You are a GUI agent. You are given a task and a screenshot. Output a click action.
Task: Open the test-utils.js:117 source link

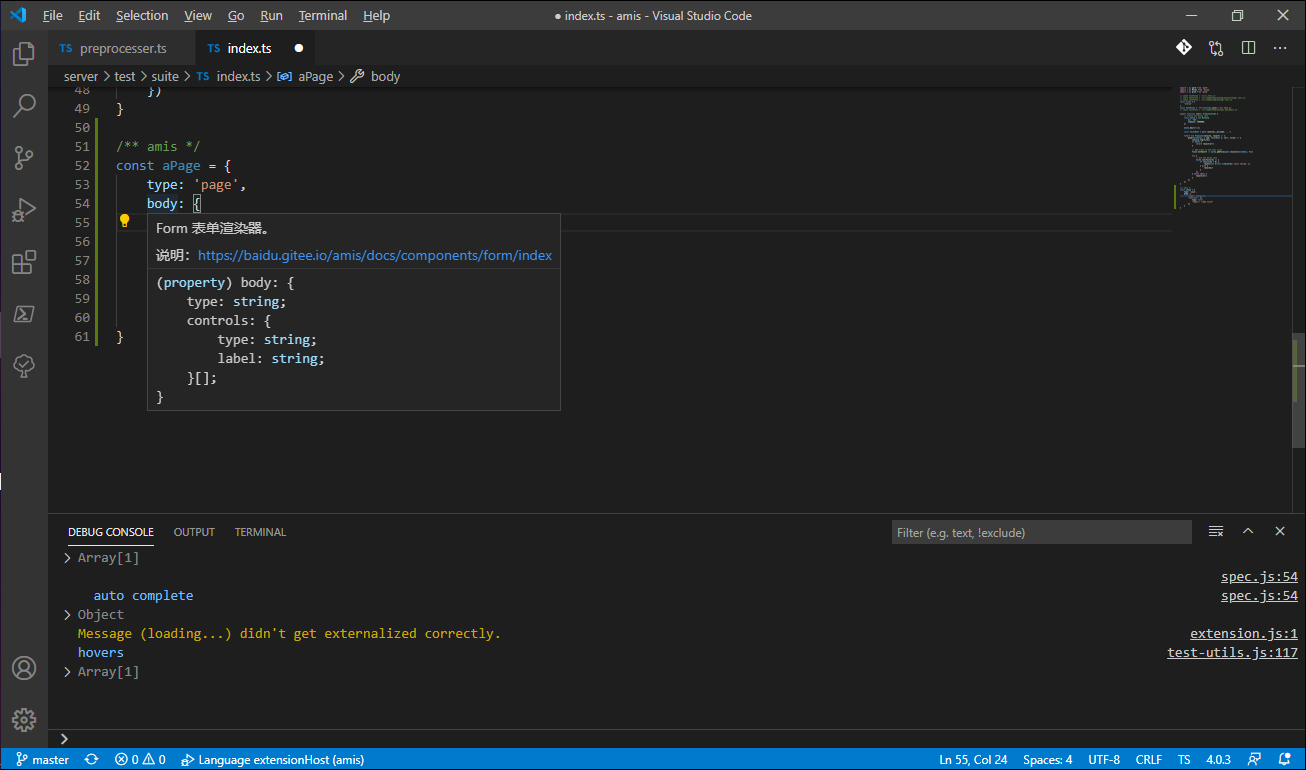1232,653
